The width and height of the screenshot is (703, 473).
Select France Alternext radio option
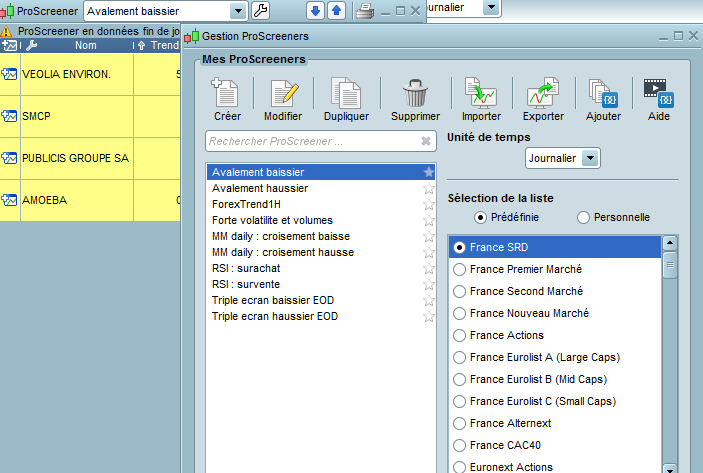[x=460, y=424]
